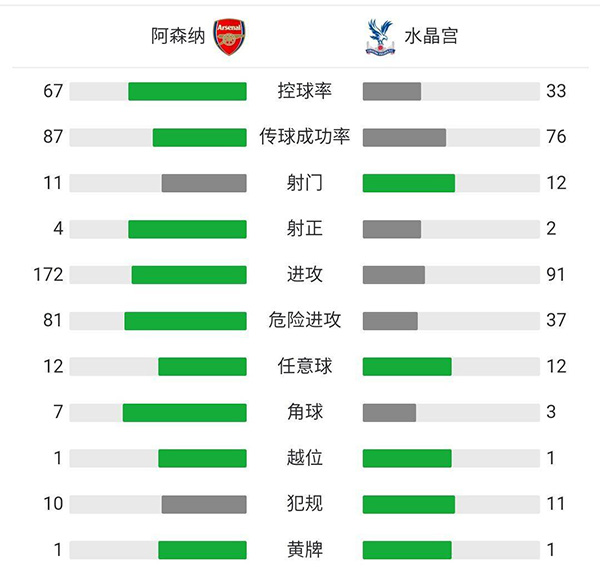Click the 射正 stat label

click(304, 229)
